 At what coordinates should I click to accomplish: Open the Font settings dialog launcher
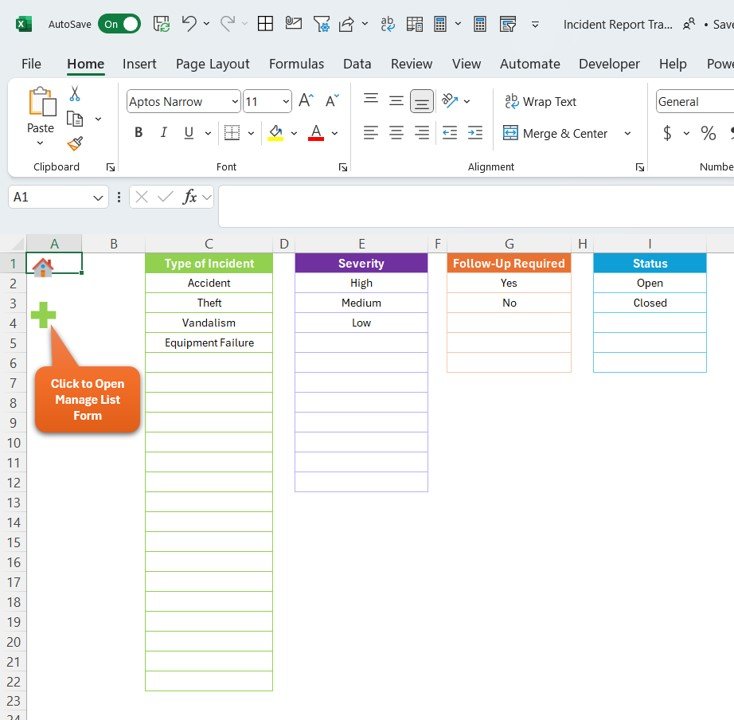point(343,167)
